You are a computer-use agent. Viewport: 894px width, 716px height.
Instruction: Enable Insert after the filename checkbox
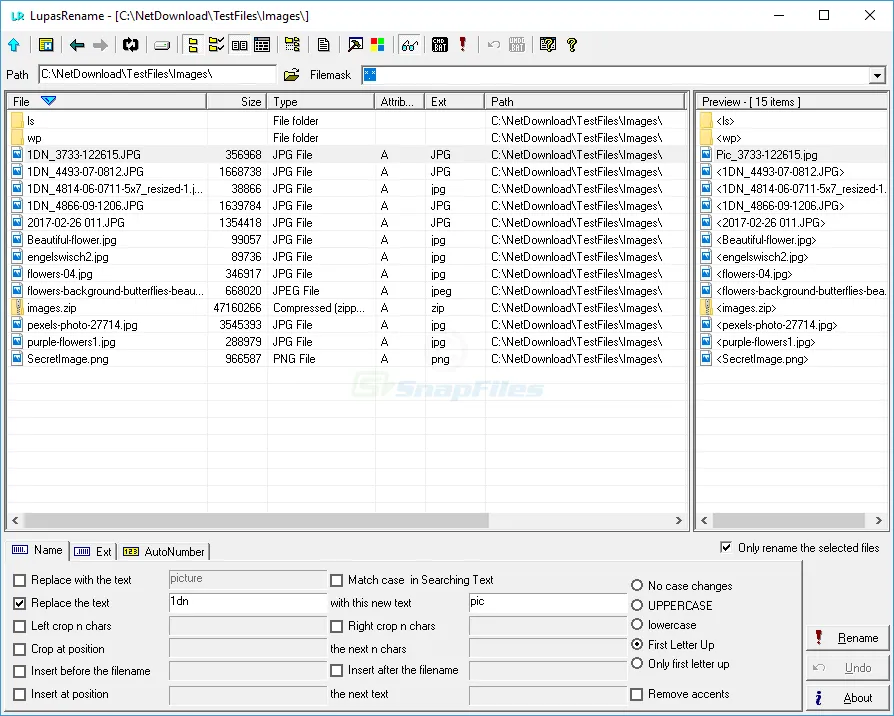pyautogui.click(x=336, y=671)
